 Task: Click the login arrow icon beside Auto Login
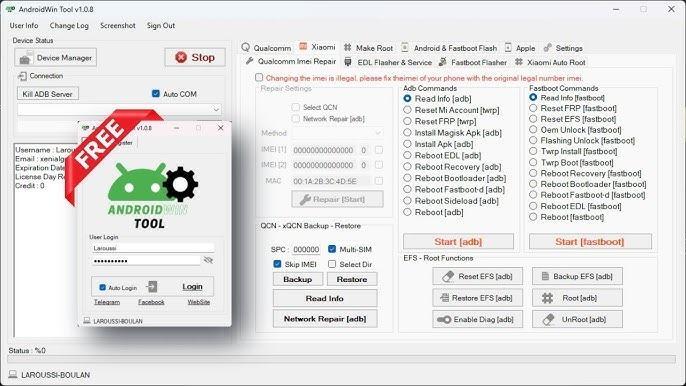pyautogui.click(x=152, y=287)
